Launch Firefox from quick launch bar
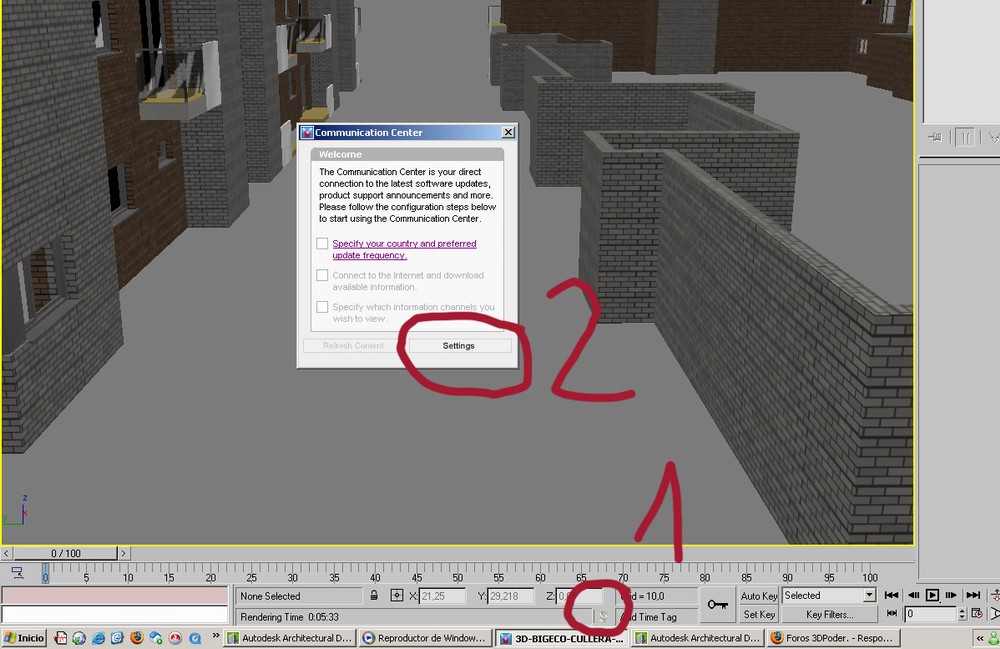The image size is (1000, 649). pyautogui.click(x=136, y=638)
